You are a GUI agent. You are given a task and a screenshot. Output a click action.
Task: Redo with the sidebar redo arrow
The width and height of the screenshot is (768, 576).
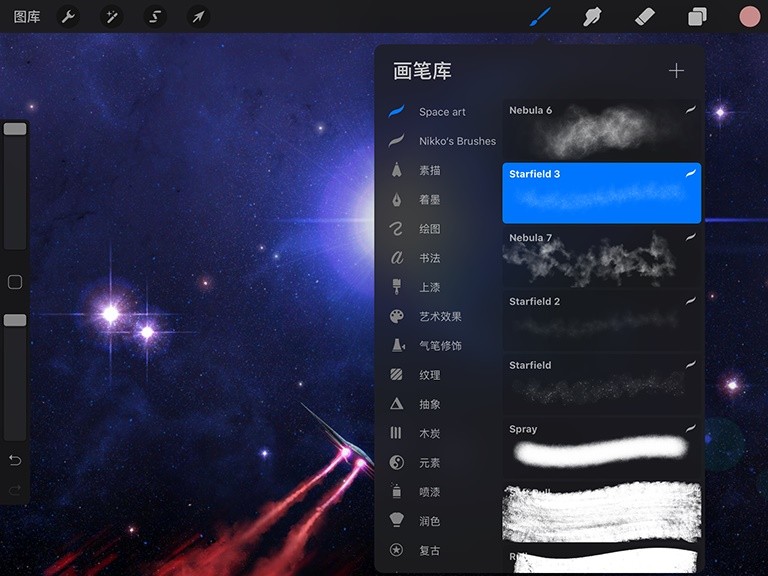click(x=15, y=490)
